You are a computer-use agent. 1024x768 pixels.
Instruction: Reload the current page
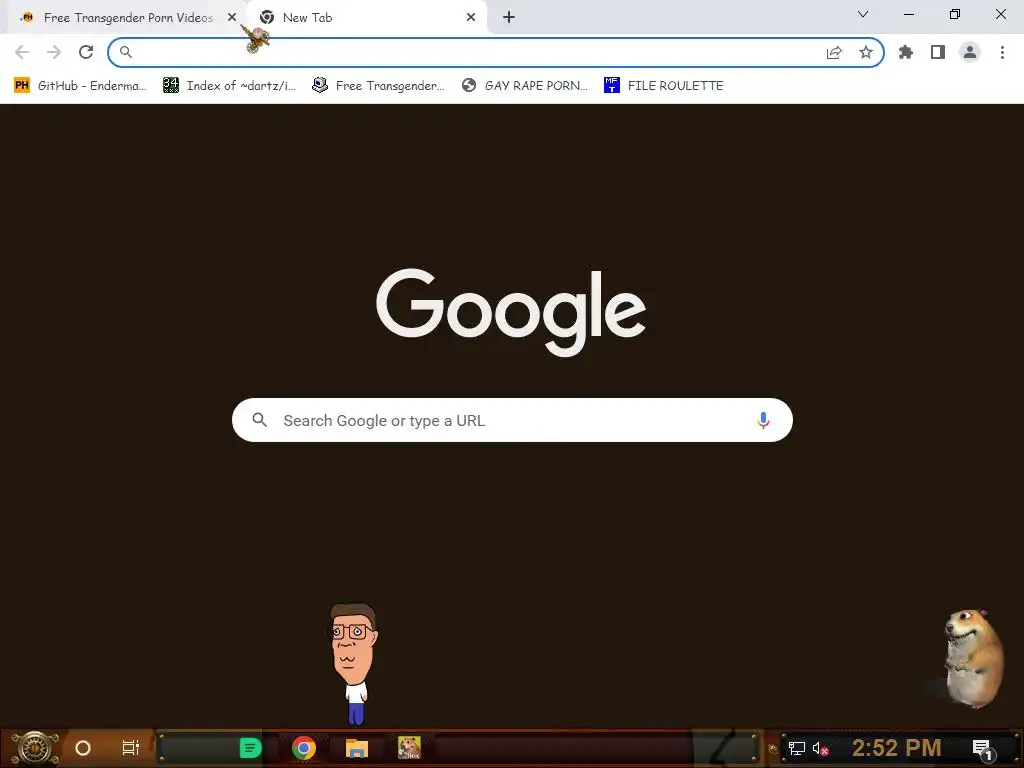click(x=86, y=52)
